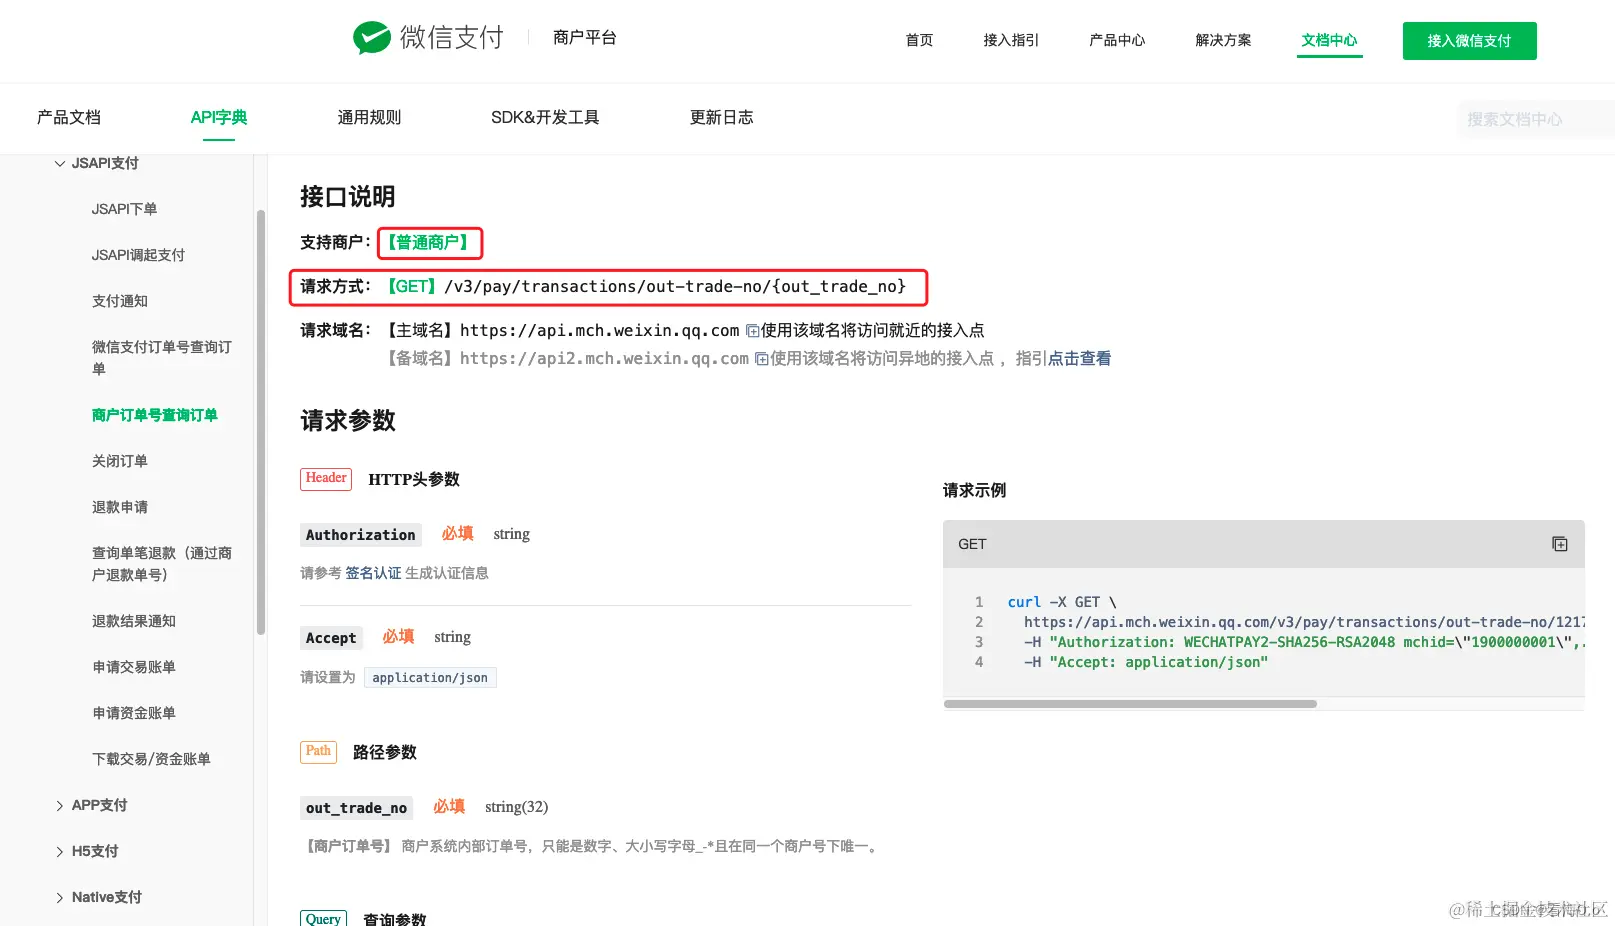Click the 接入微信支付 green button

click(x=1469, y=40)
